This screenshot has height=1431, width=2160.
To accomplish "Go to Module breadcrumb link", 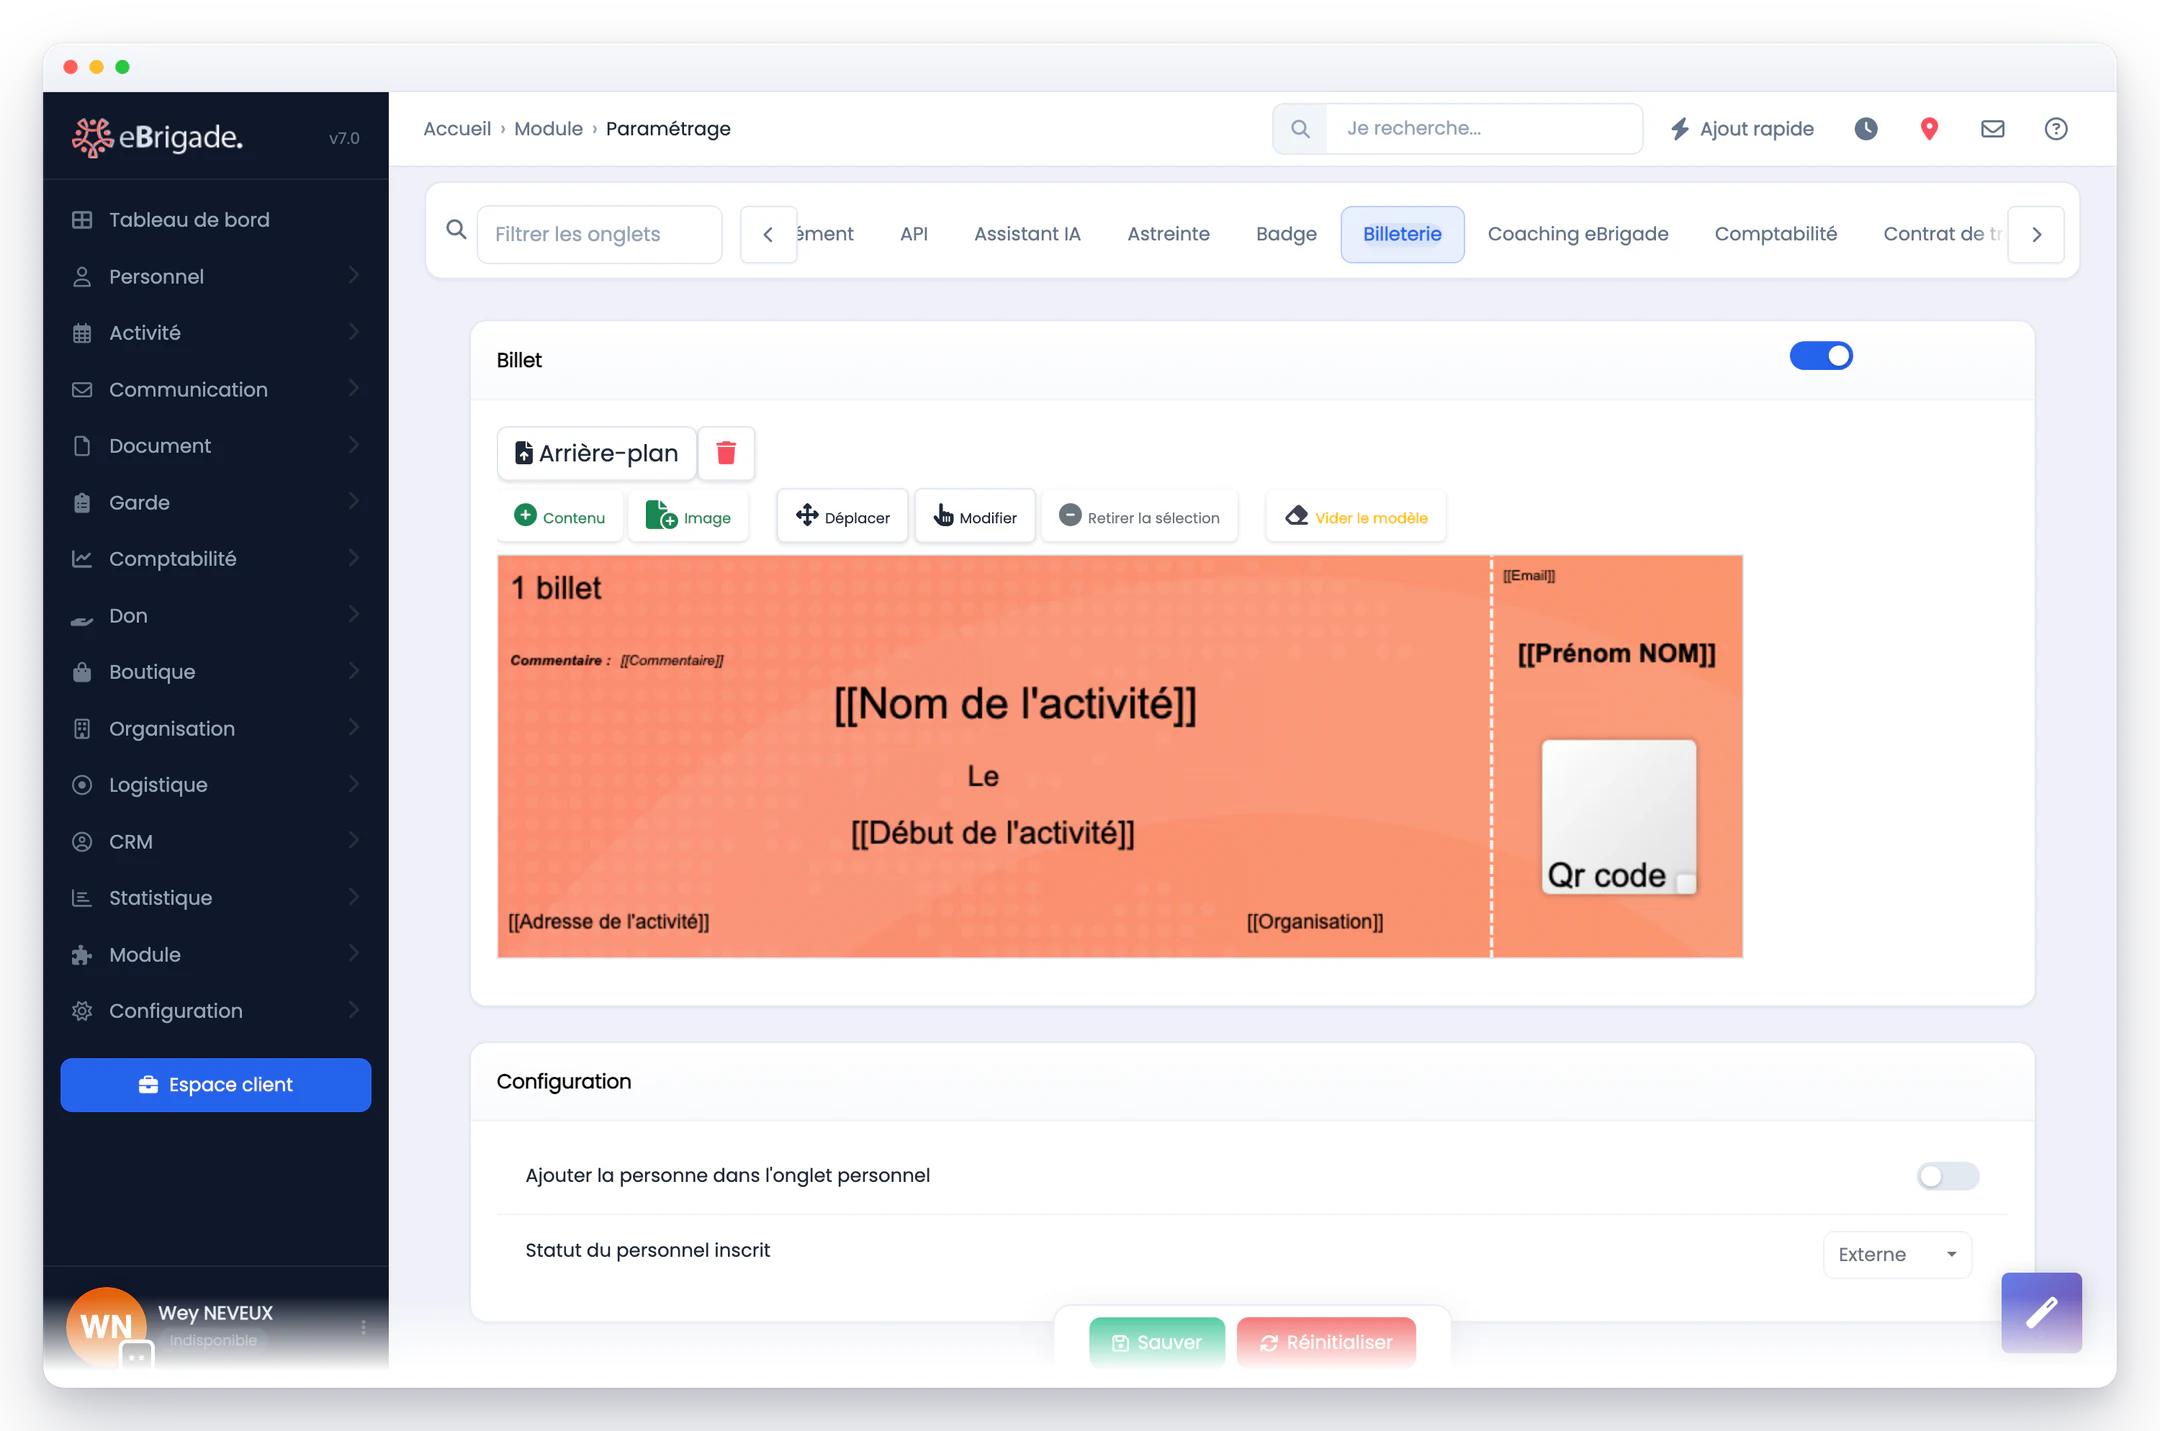I will click(548, 129).
